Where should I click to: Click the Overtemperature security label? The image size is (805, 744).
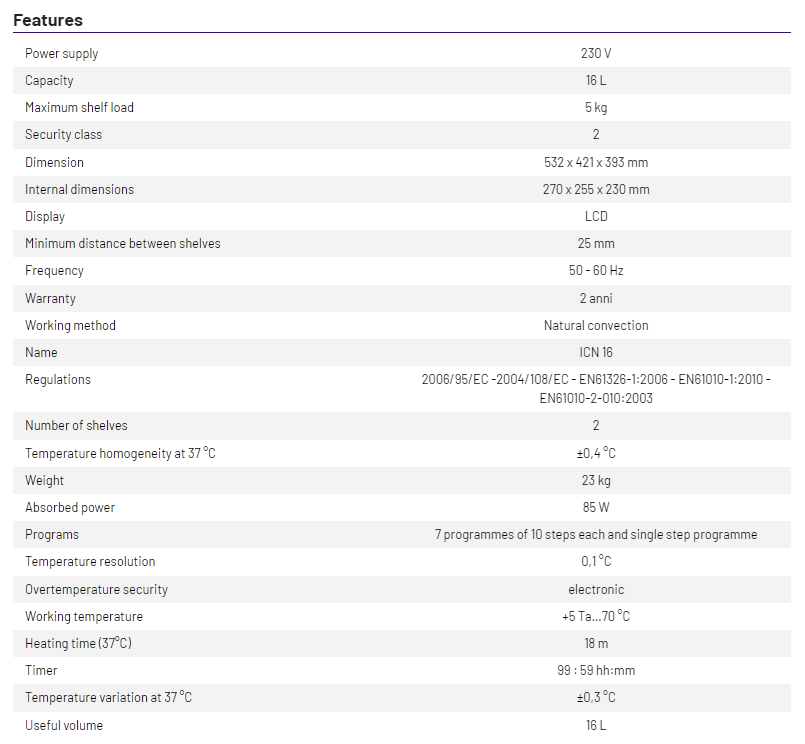coord(96,589)
